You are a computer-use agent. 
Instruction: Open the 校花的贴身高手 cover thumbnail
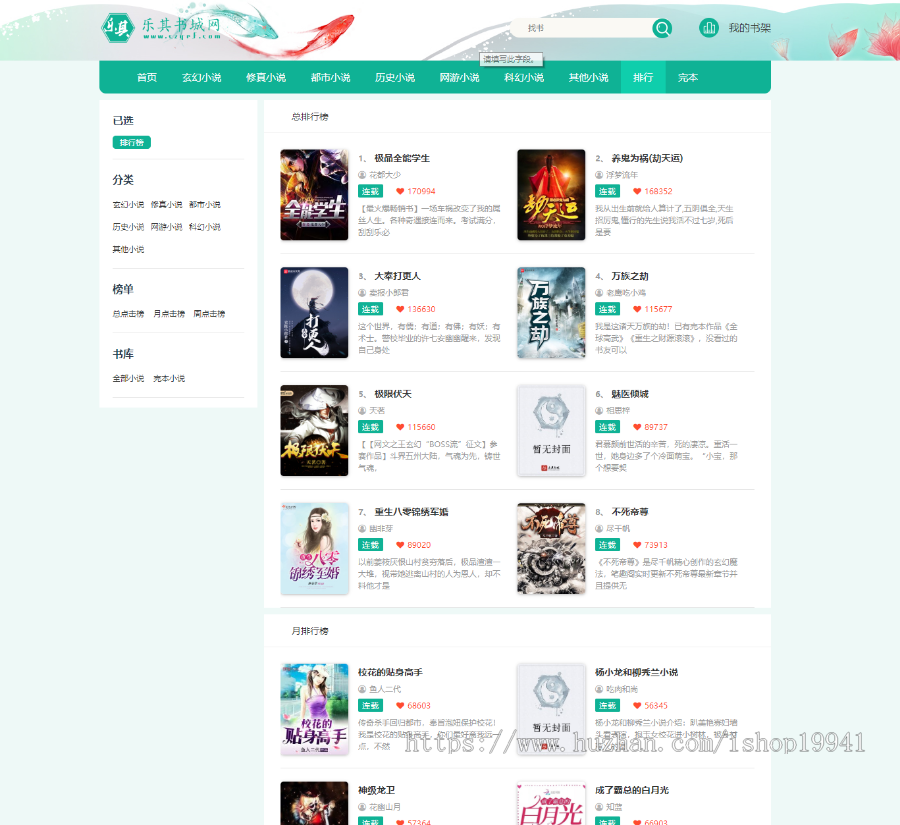pyautogui.click(x=314, y=709)
